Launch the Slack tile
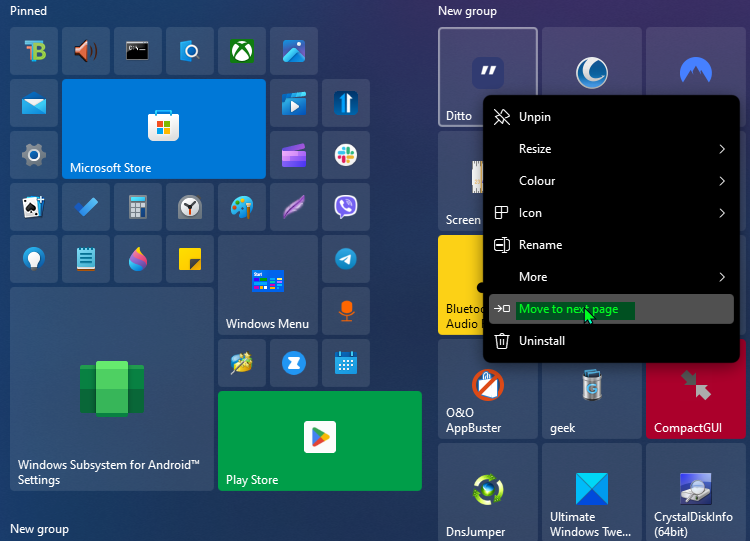The image size is (750, 541). (x=346, y=155)
